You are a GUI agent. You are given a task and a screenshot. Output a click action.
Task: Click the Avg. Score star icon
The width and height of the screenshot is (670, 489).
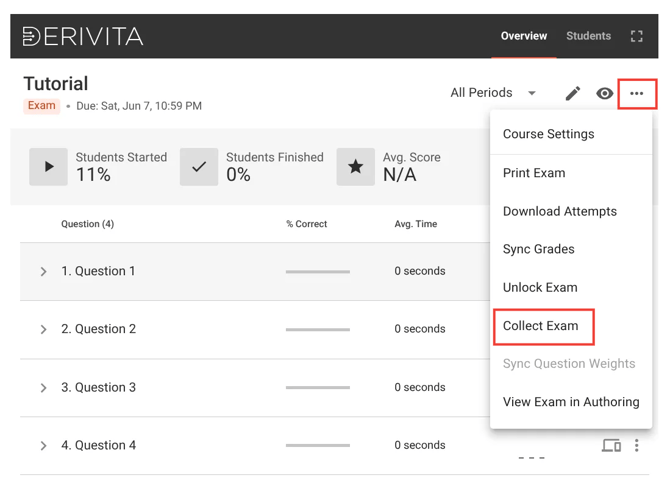355,167
